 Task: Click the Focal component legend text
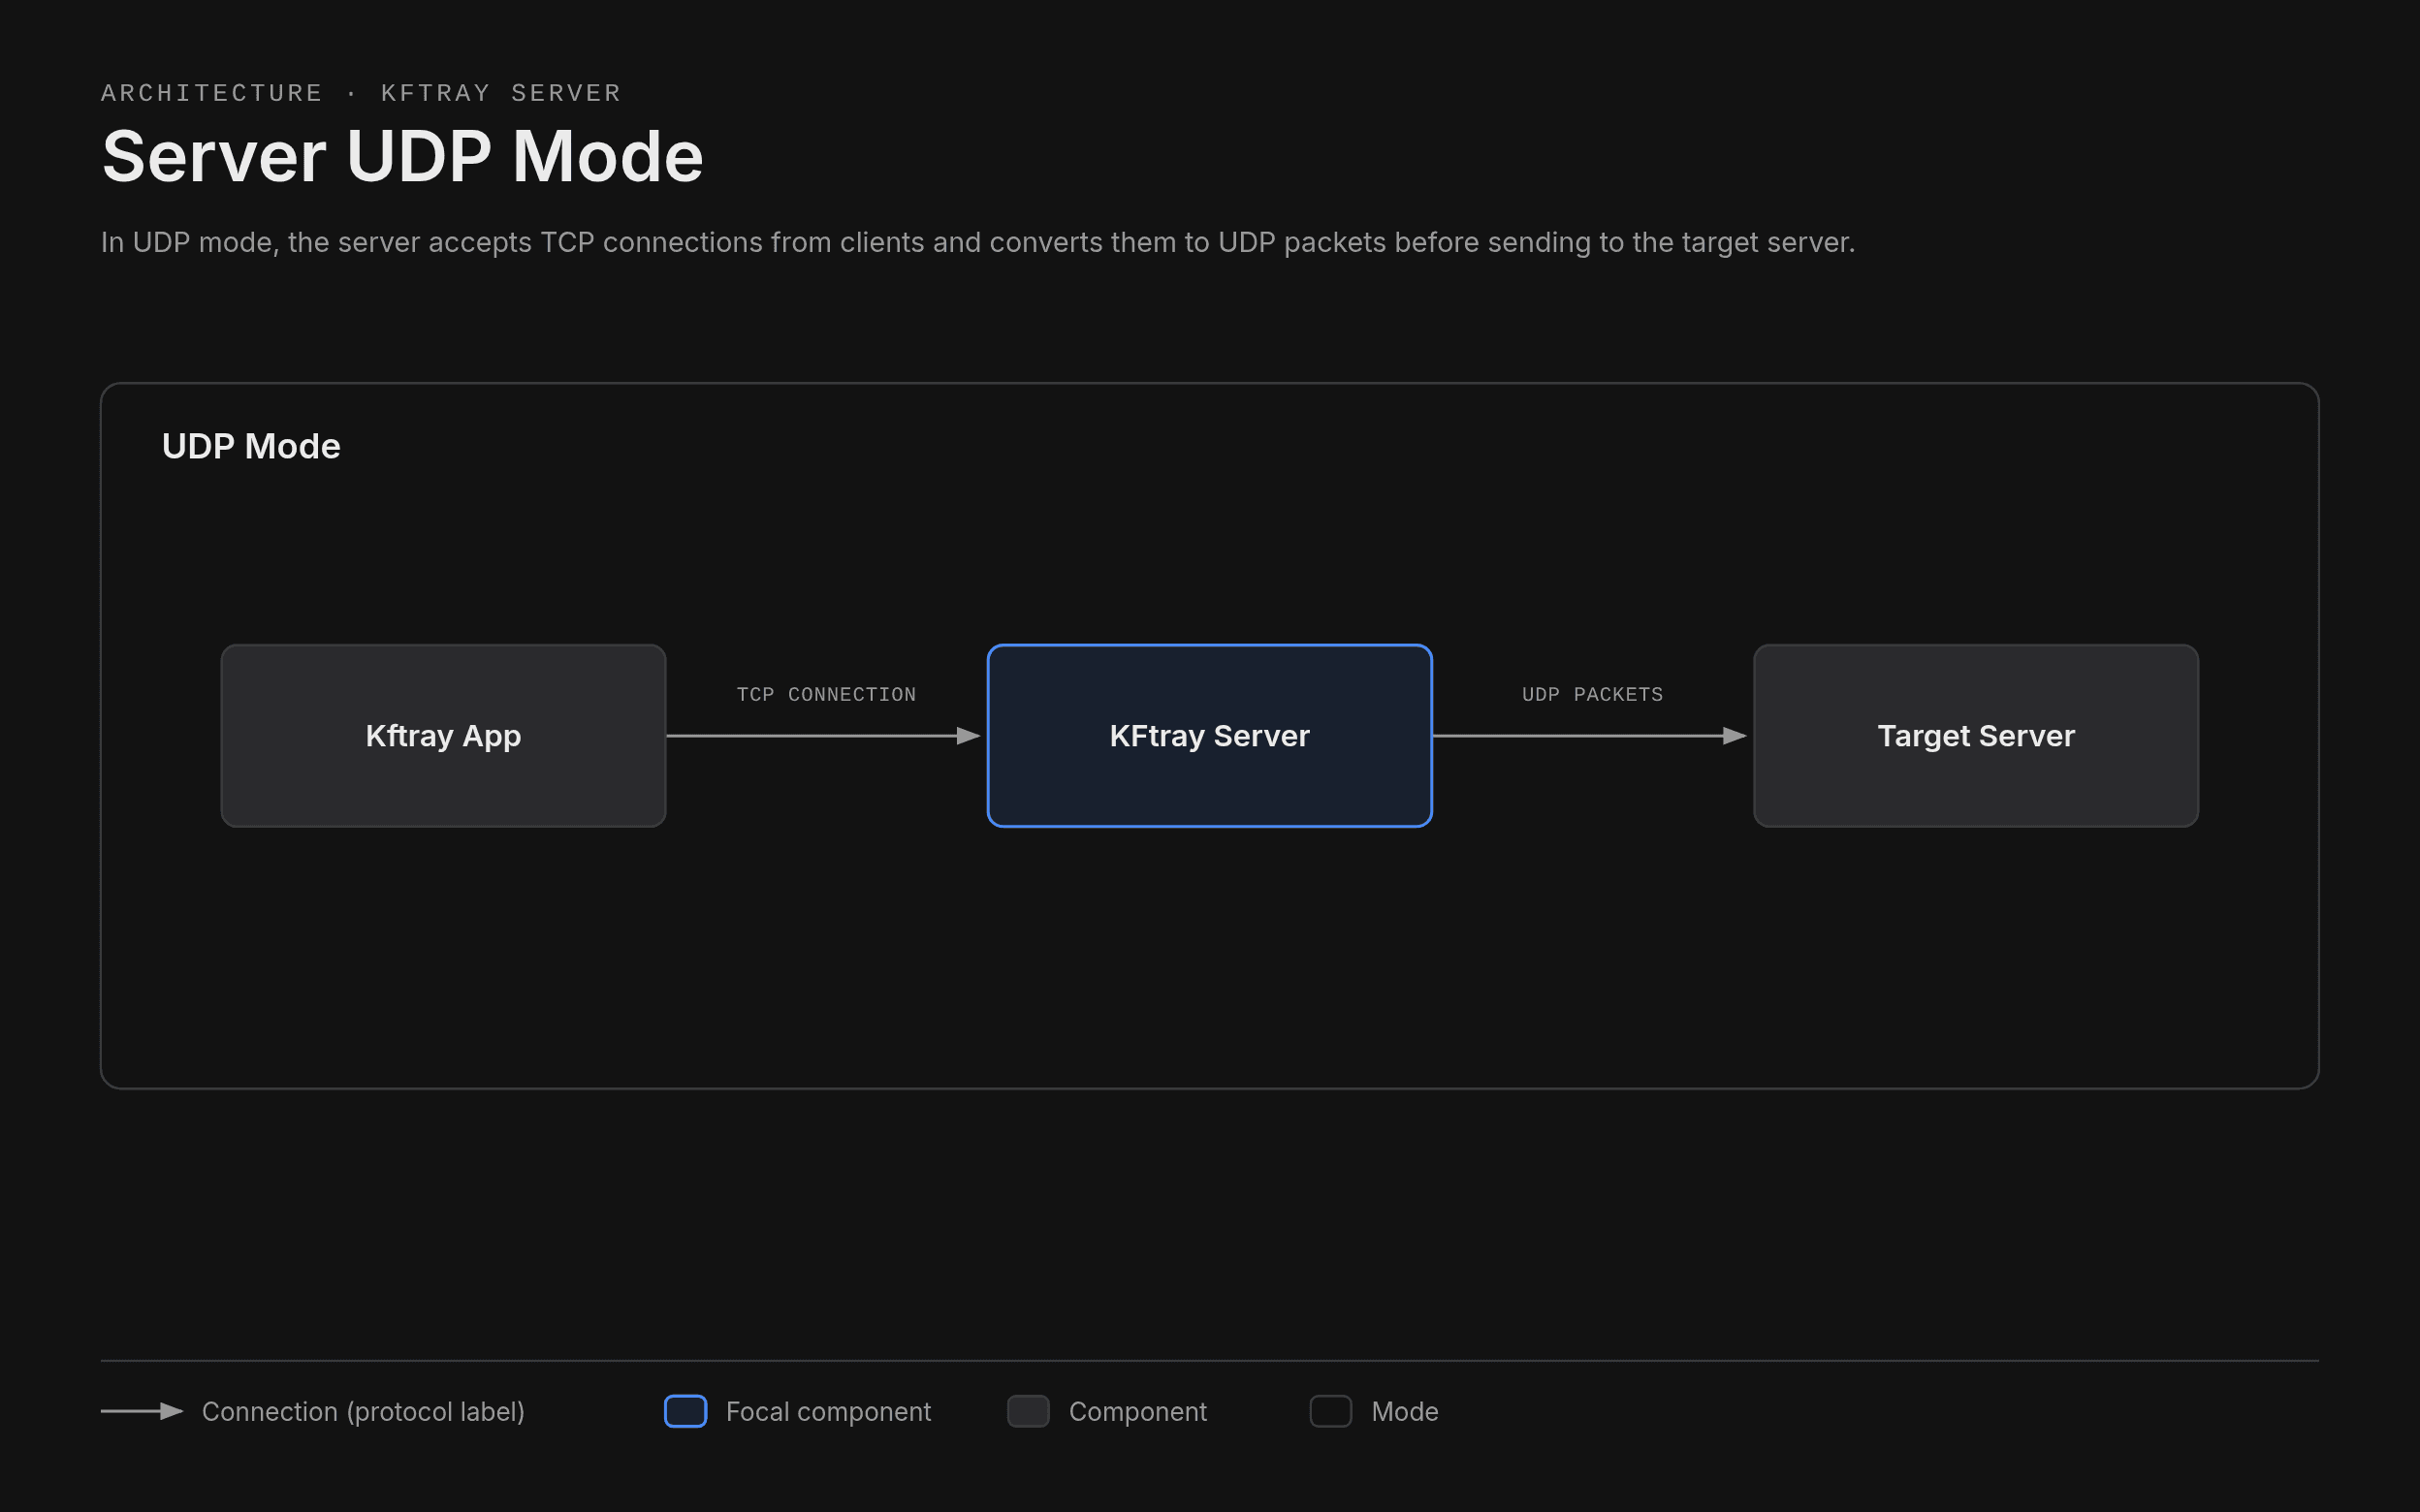coord(828,1412)
